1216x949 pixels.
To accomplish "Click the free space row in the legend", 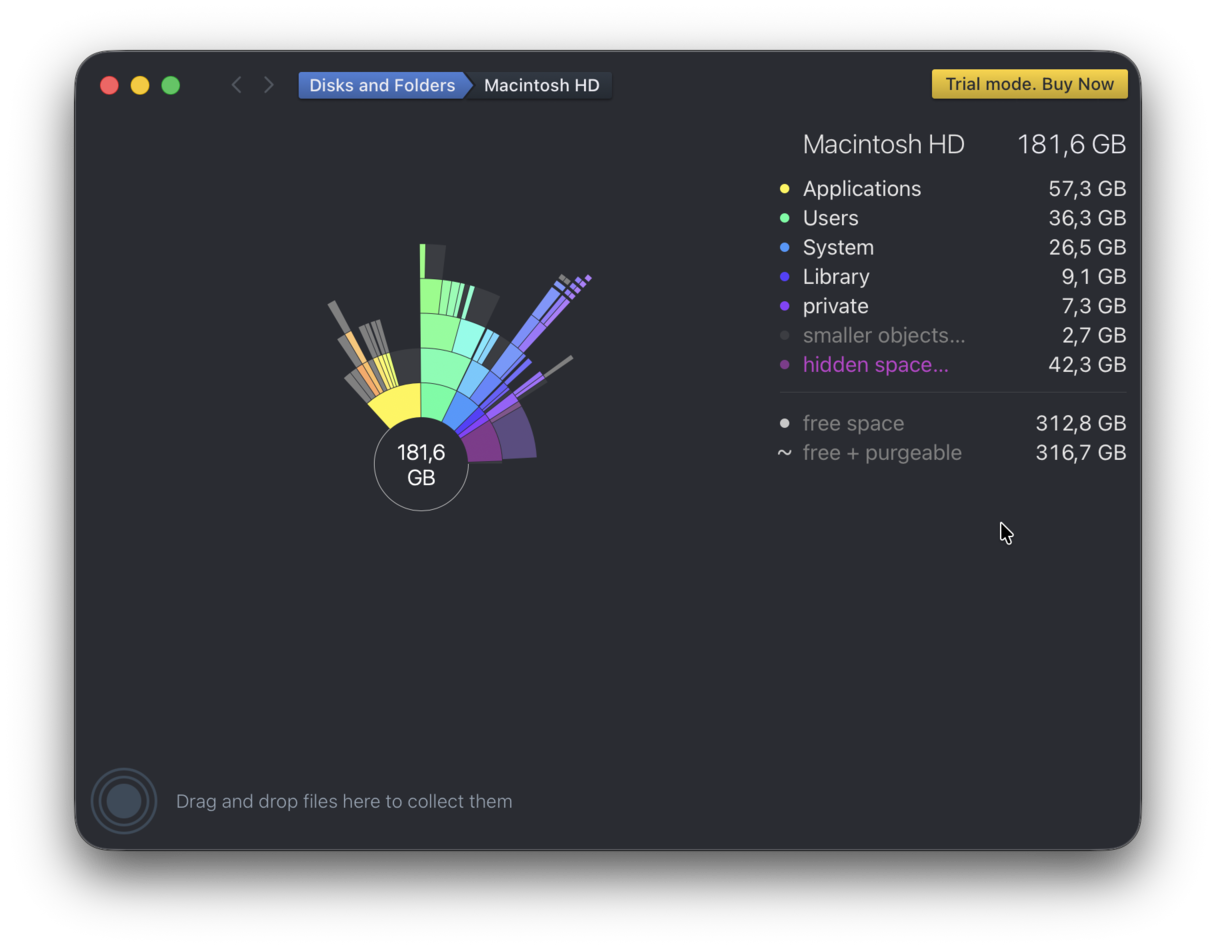I will (x=853, y=423).
